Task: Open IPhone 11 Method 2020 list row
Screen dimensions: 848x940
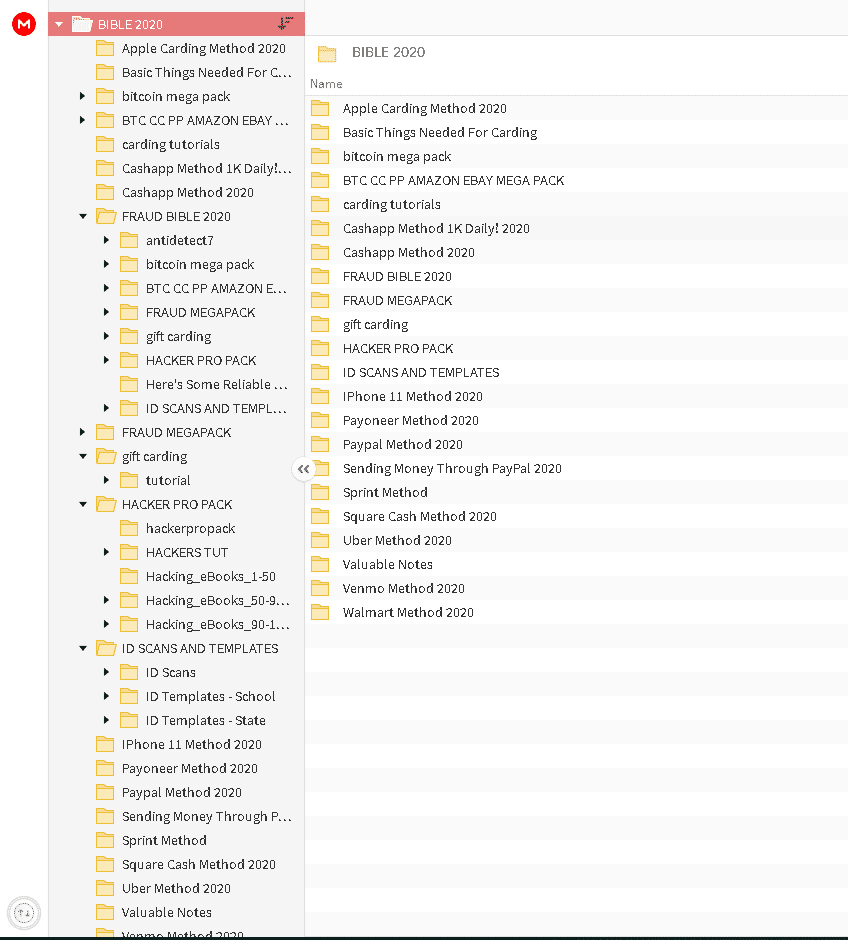Action: pyautogui.click(x=577, y=396)
